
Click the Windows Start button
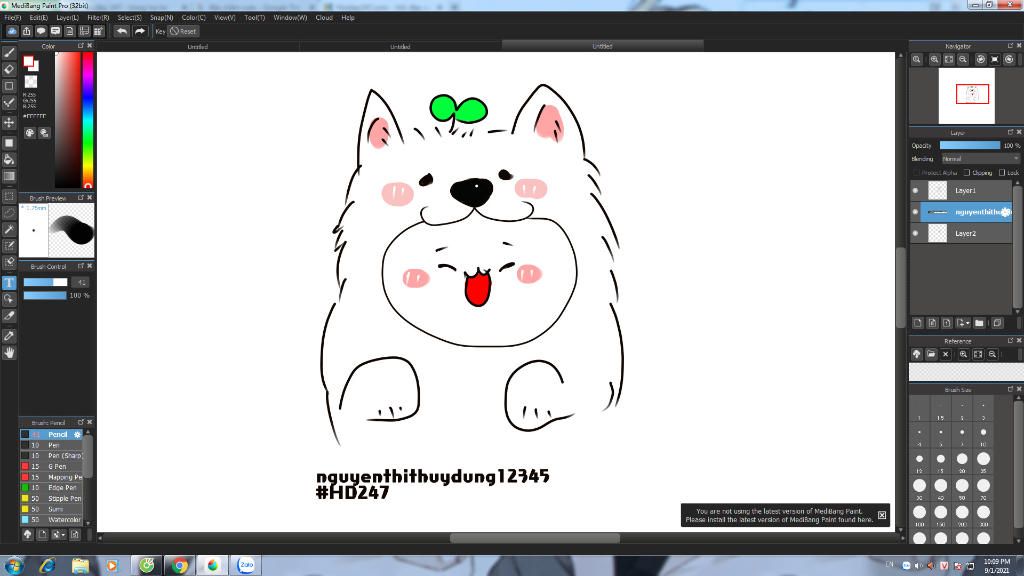[14, 565]
